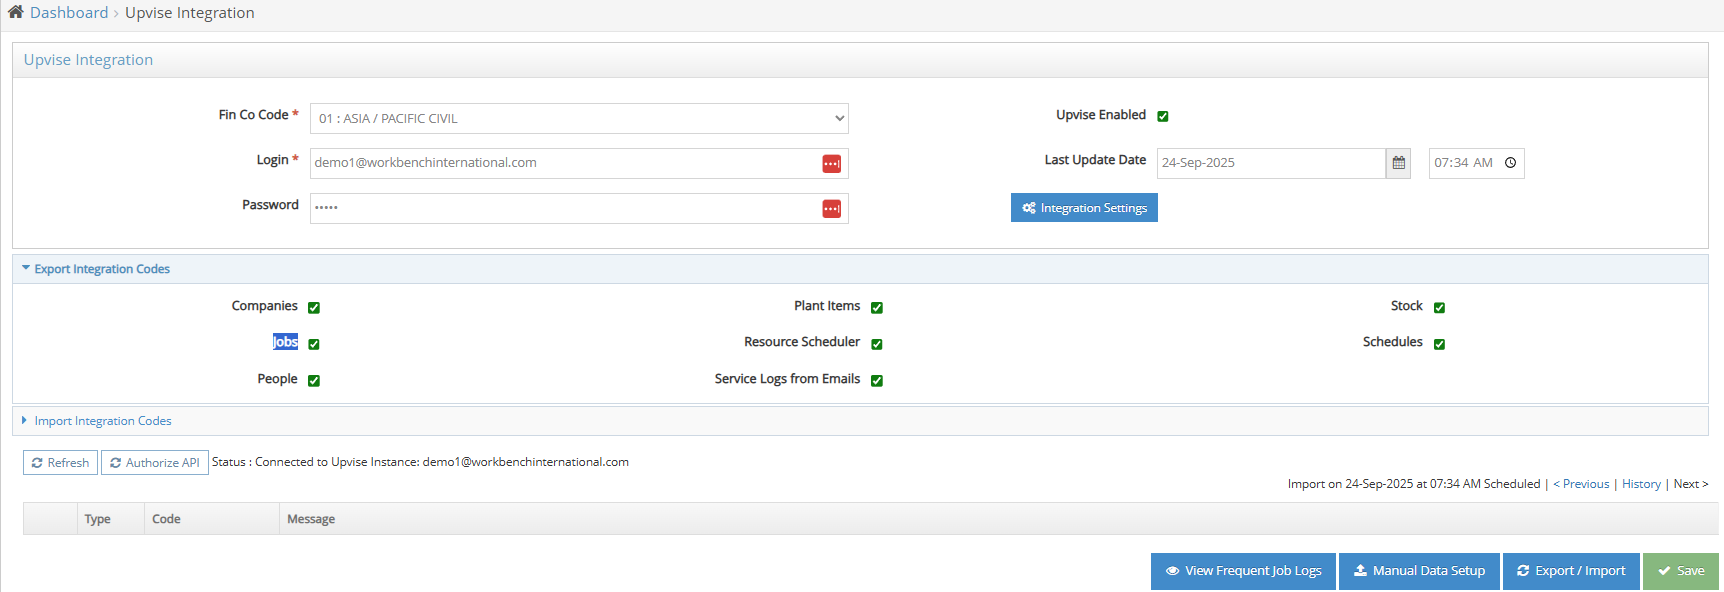The width and height of the screenshot is (1724, 592).
Task: Click the Refresh button
Action: tap(60, 462)
